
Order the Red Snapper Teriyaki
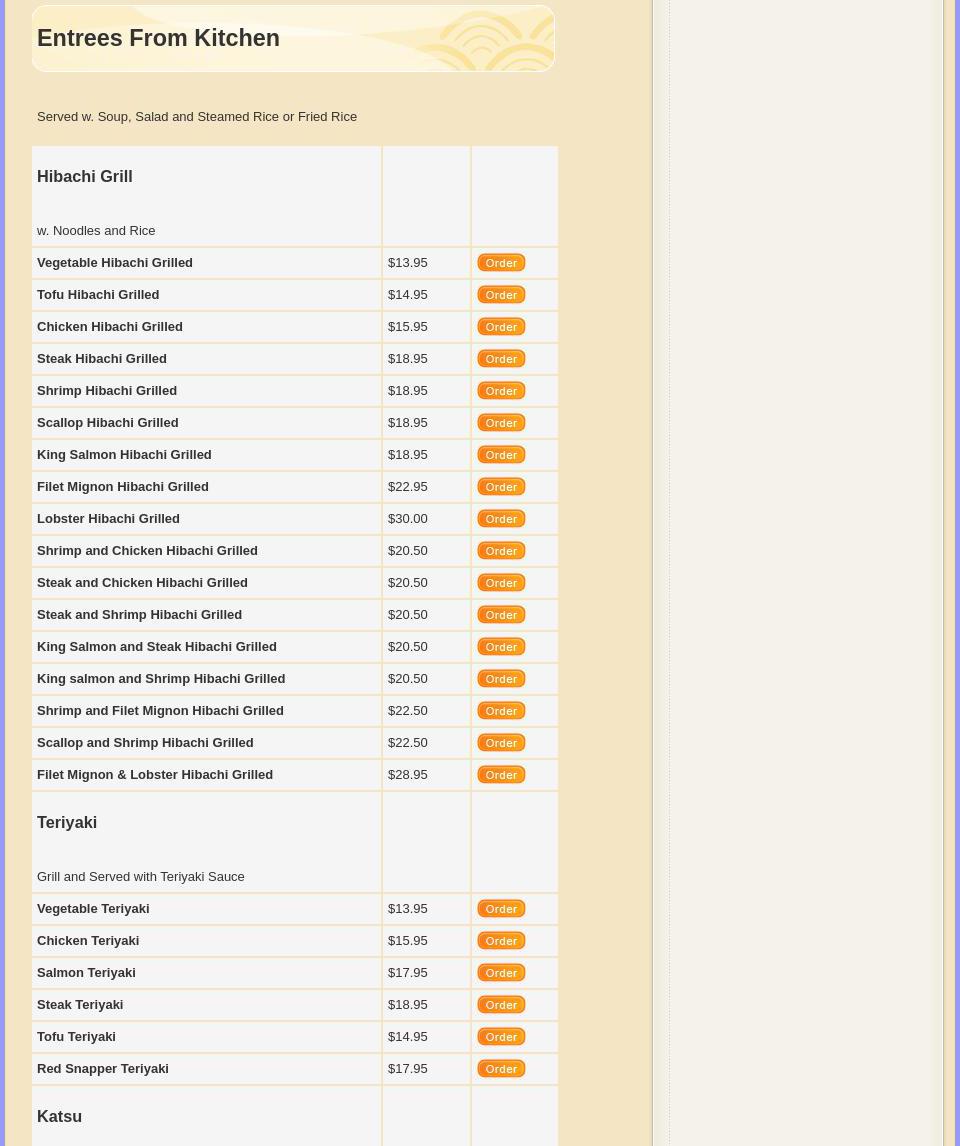(x=501, y=1069)
